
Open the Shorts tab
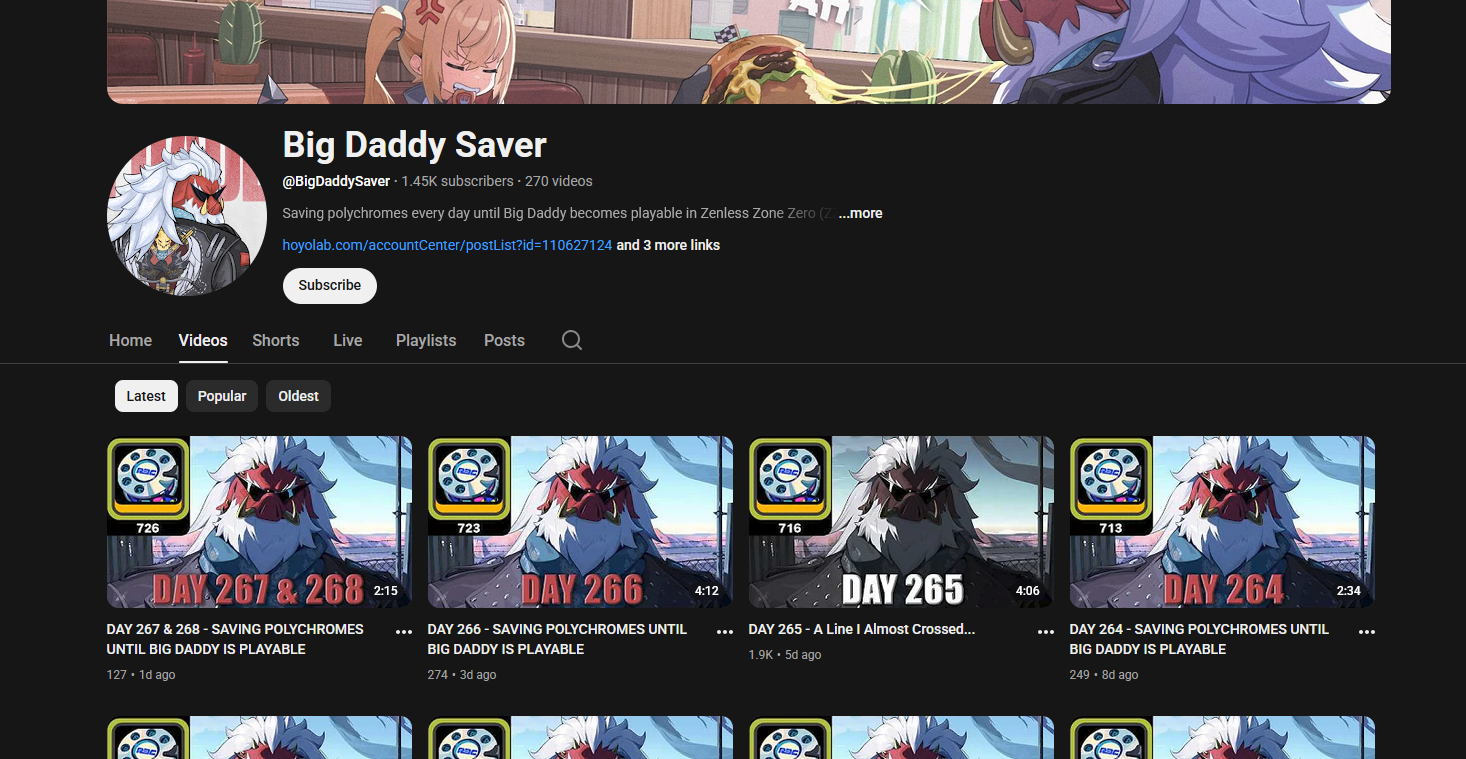click(276, 340)
